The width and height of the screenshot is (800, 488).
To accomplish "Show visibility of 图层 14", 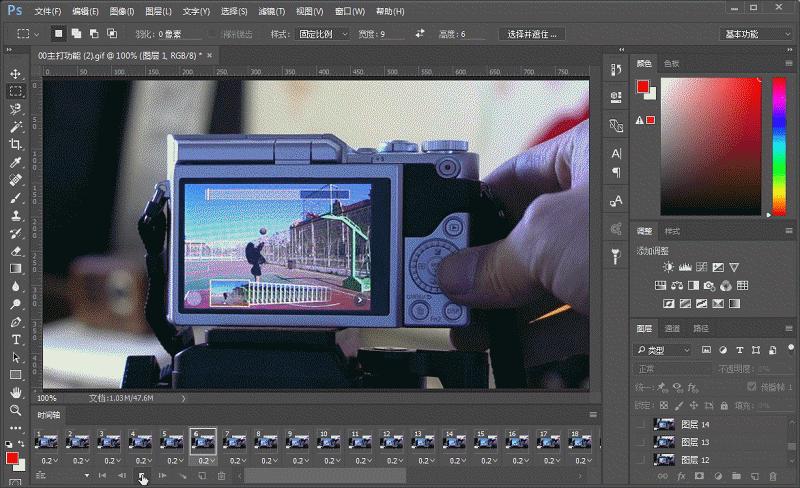I will click(641, 424).
